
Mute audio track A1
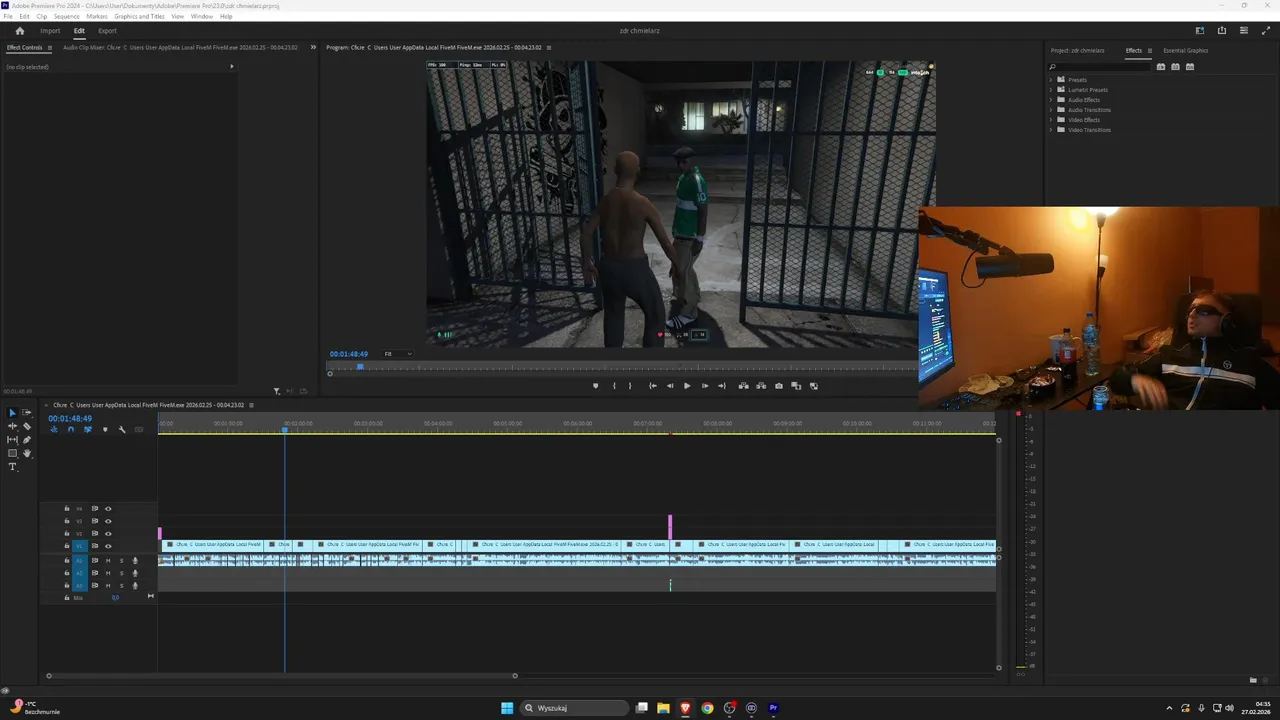point(108,561)
